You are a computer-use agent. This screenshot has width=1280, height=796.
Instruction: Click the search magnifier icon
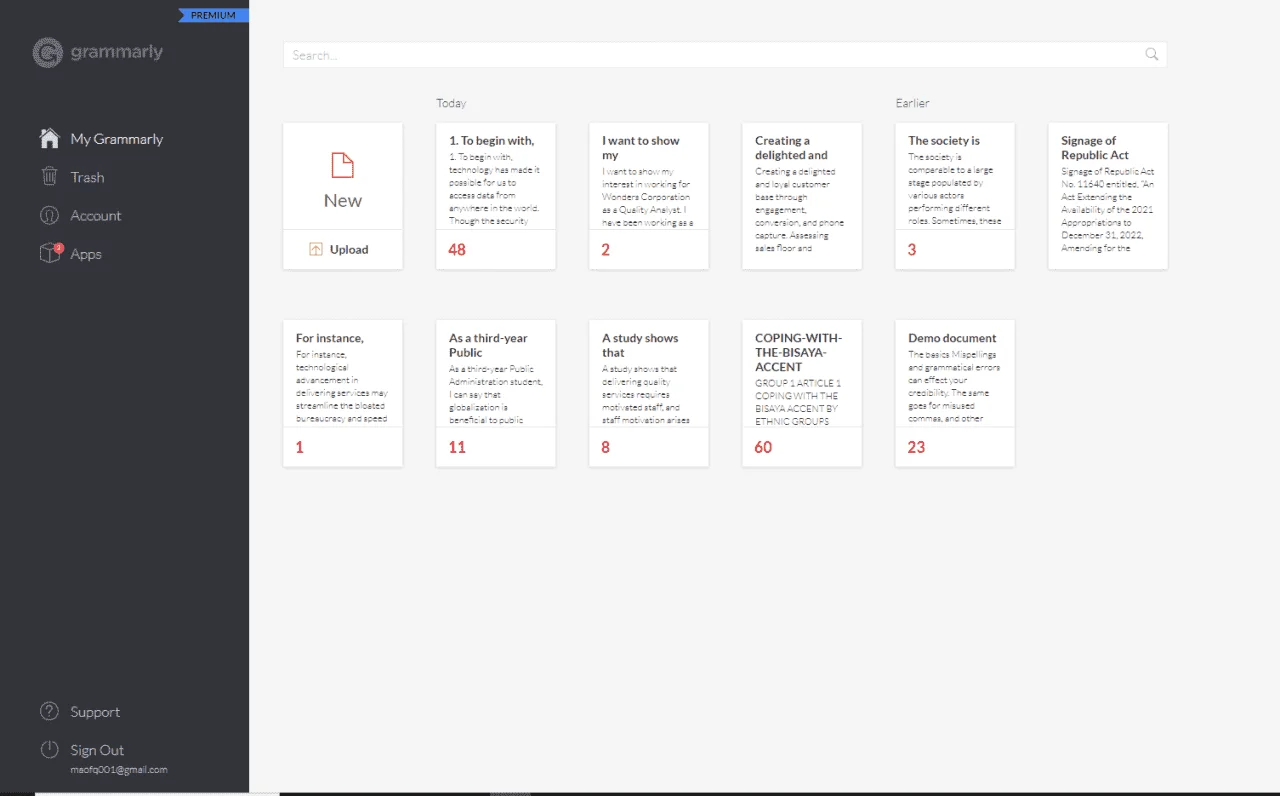(x=1152, y=55)
